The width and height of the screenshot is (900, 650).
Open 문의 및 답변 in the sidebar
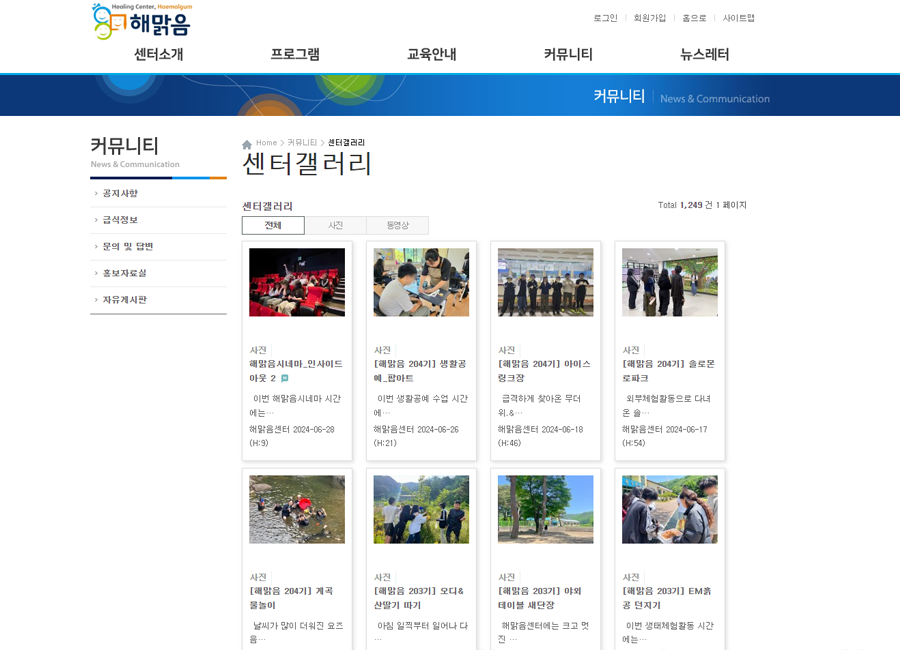(127, 247)
